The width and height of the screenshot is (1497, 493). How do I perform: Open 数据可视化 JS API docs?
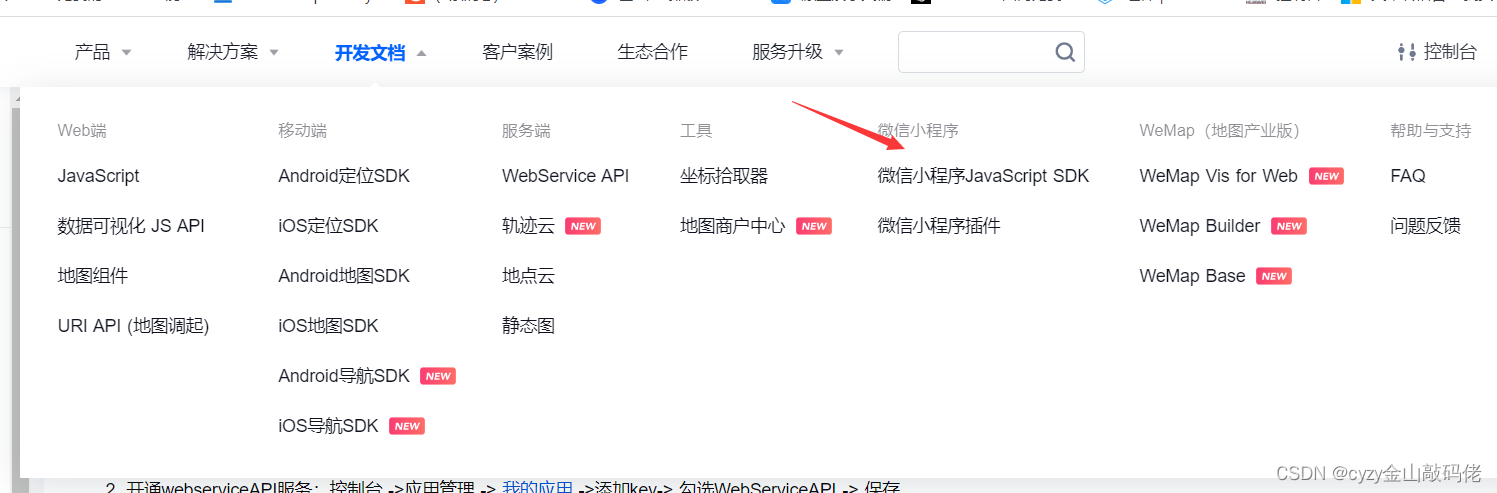[x=131, y=226]
